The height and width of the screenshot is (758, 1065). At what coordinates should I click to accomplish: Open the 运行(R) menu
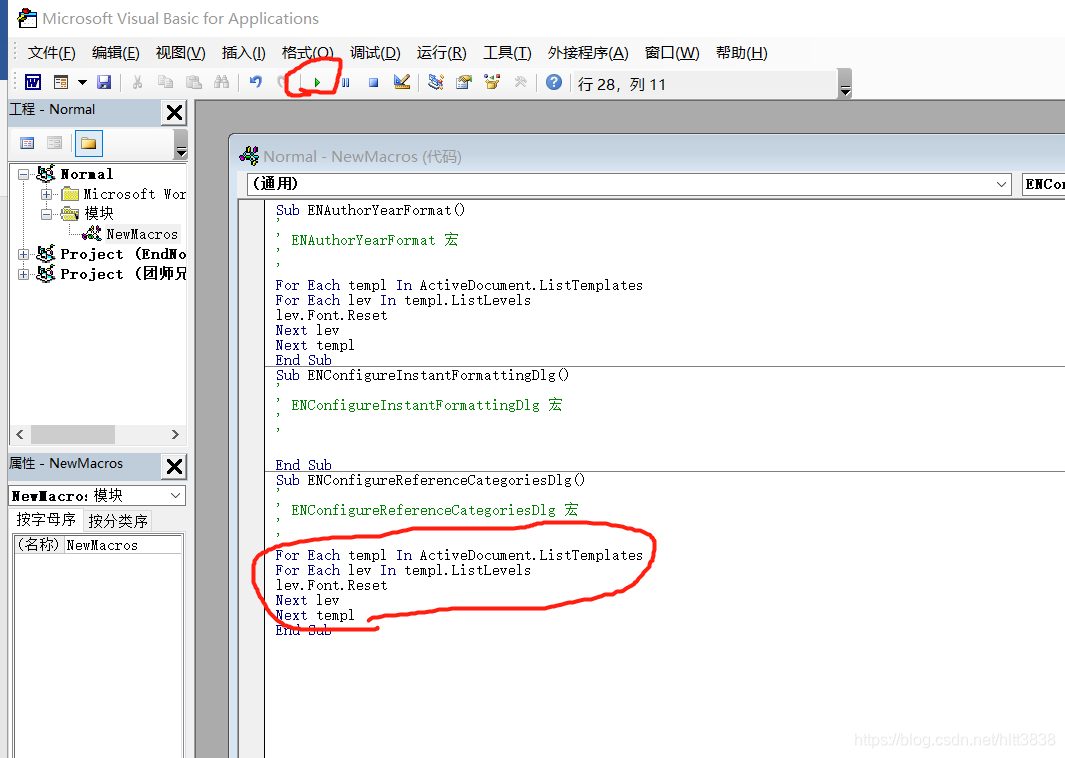(441, 53)
